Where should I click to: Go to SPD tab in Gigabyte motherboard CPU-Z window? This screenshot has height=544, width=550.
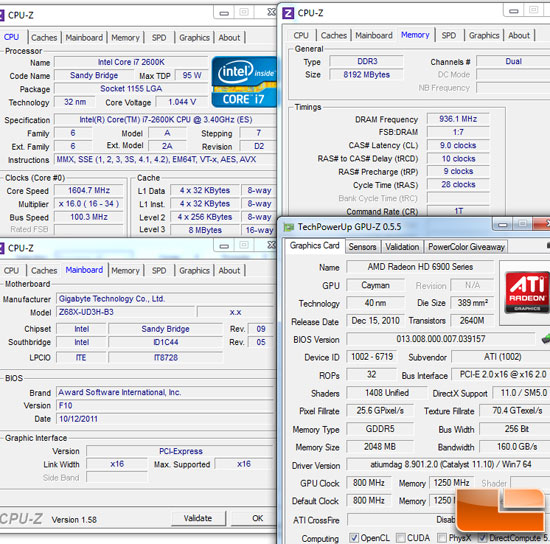(159, 271)
